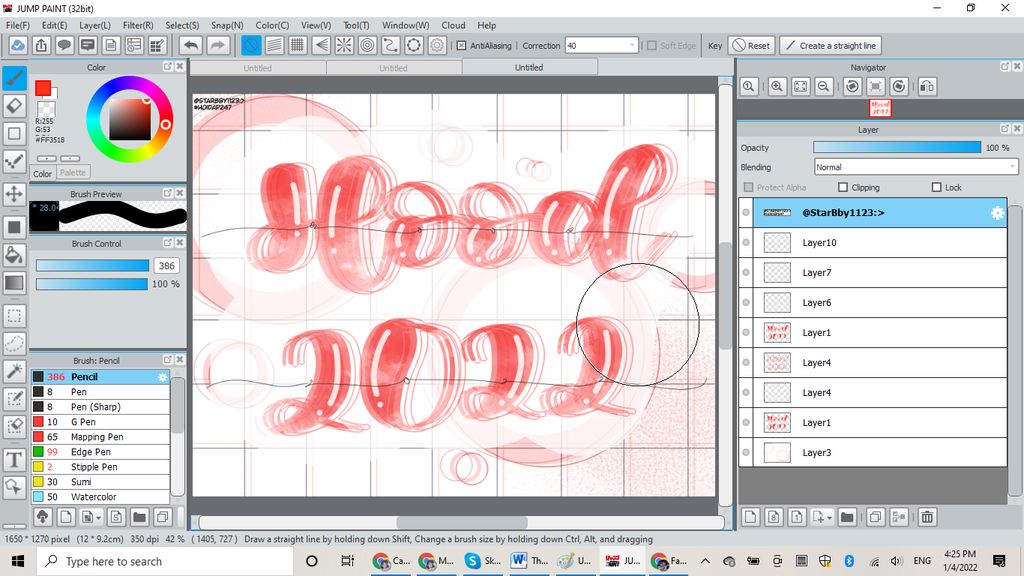Viewport: 1024px width, 576px height.
Task: Open the Correction value dropdown
Action: point(632,46)
